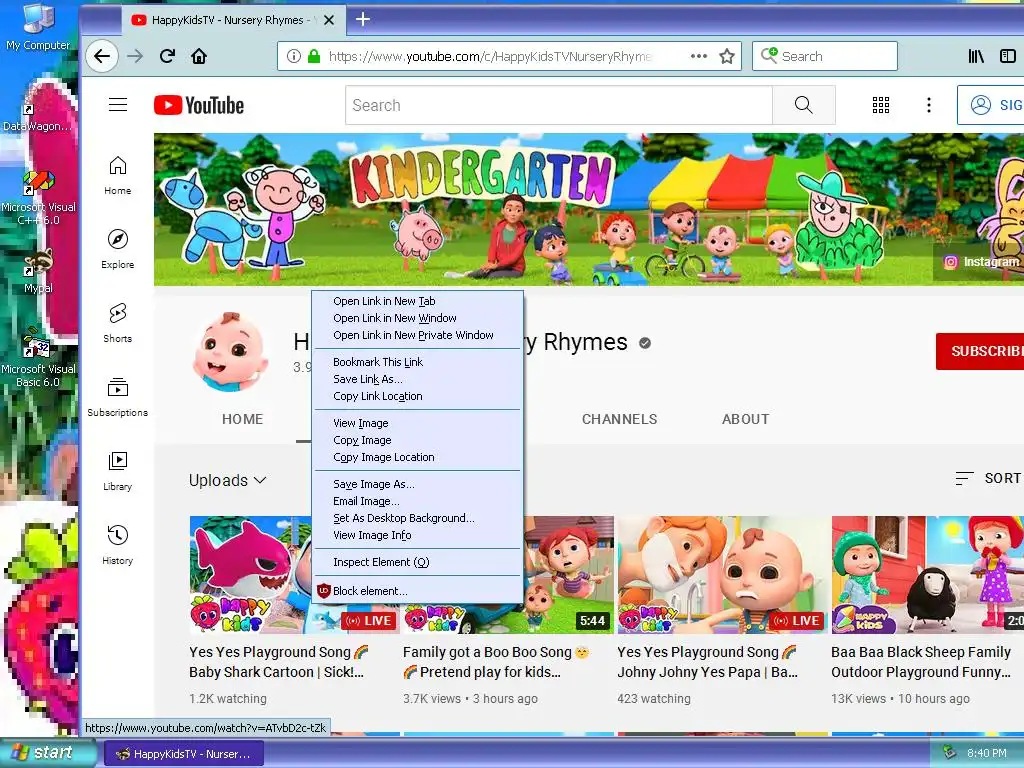Click the HappyKidsTV channel avatar
This screenshot has width=1024, height=768.
coord(231,351)
